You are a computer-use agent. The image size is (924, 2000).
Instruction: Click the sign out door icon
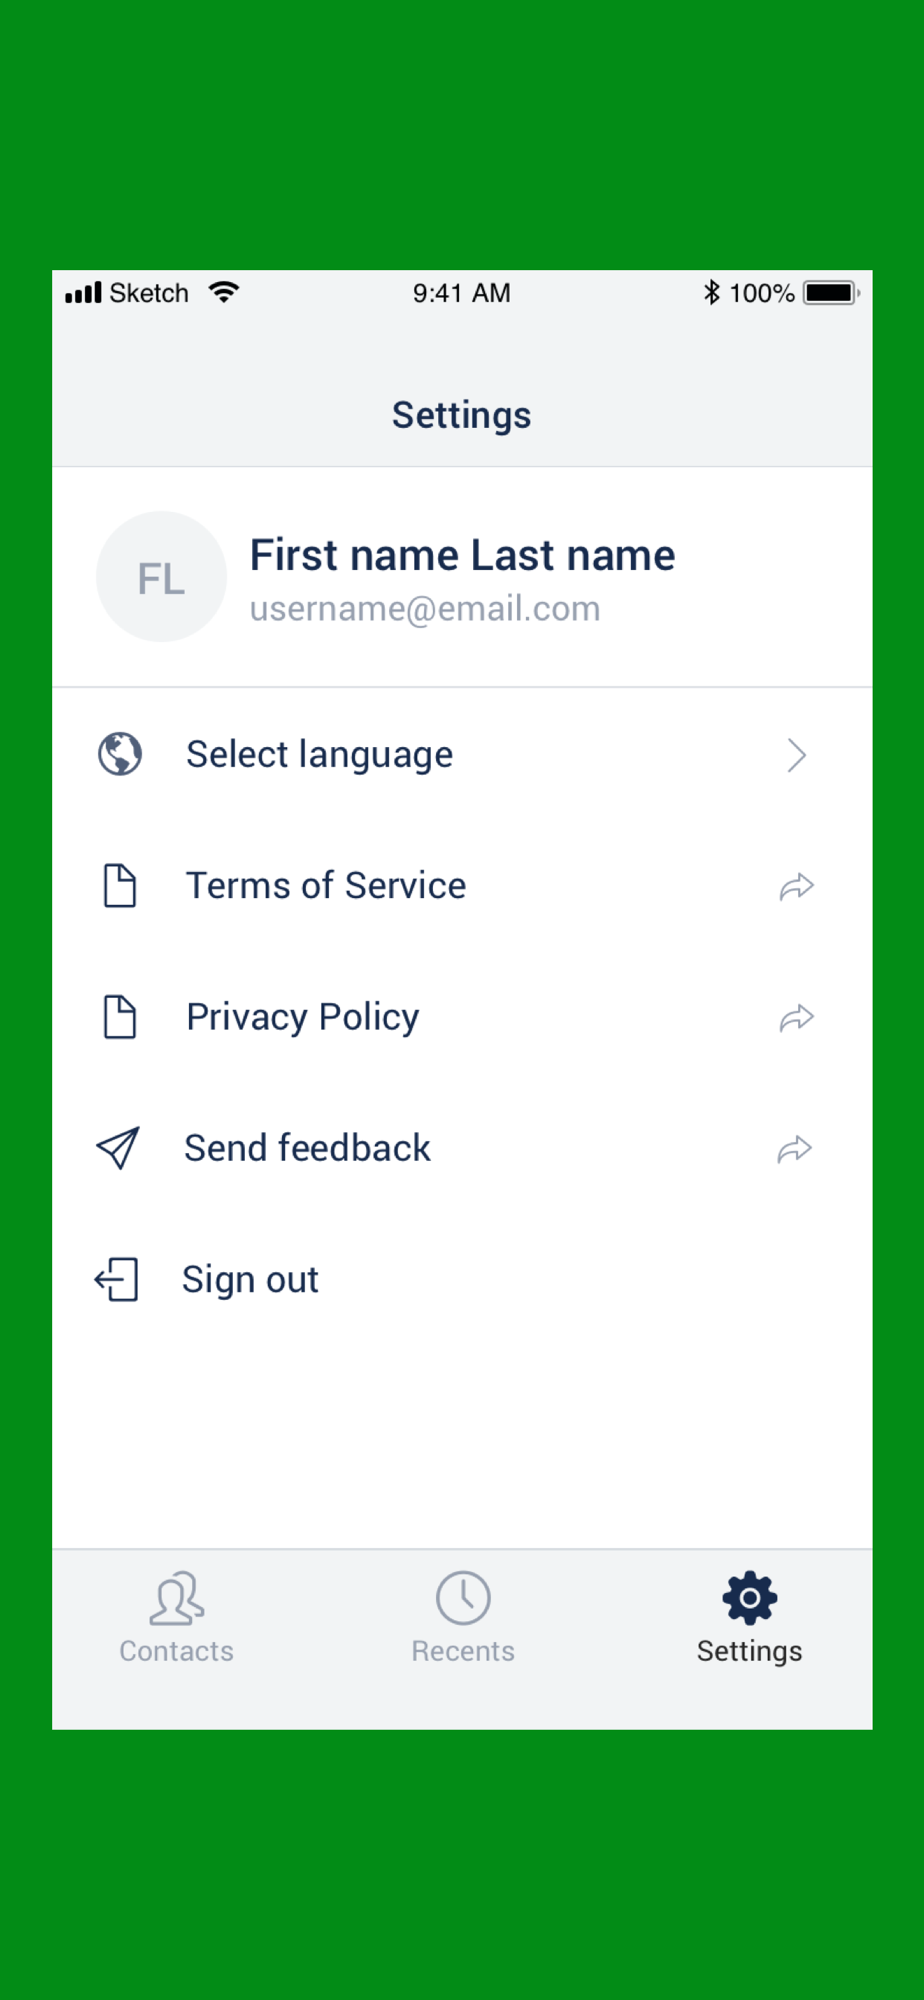tap(116, 1280)
